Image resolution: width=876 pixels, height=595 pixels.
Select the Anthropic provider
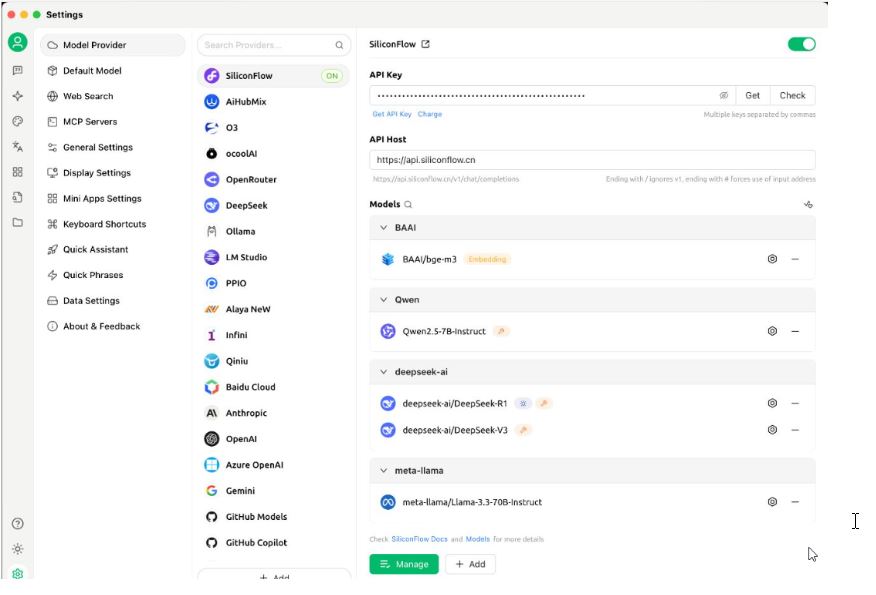[273, 413]
